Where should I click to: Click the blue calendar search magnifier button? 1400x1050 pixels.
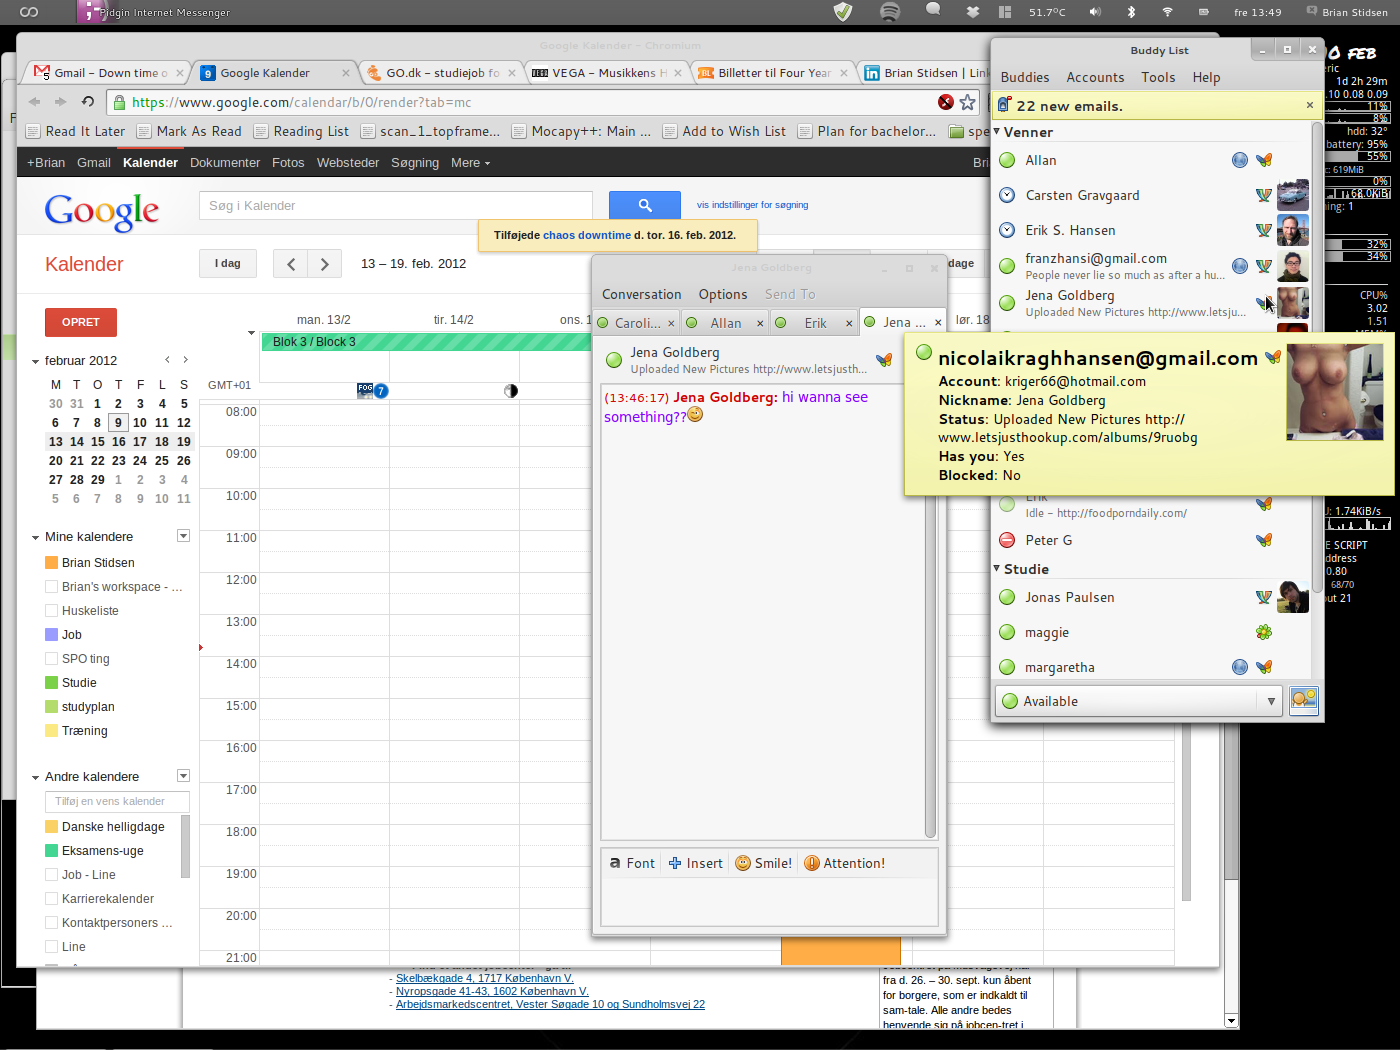pos(644,205)
